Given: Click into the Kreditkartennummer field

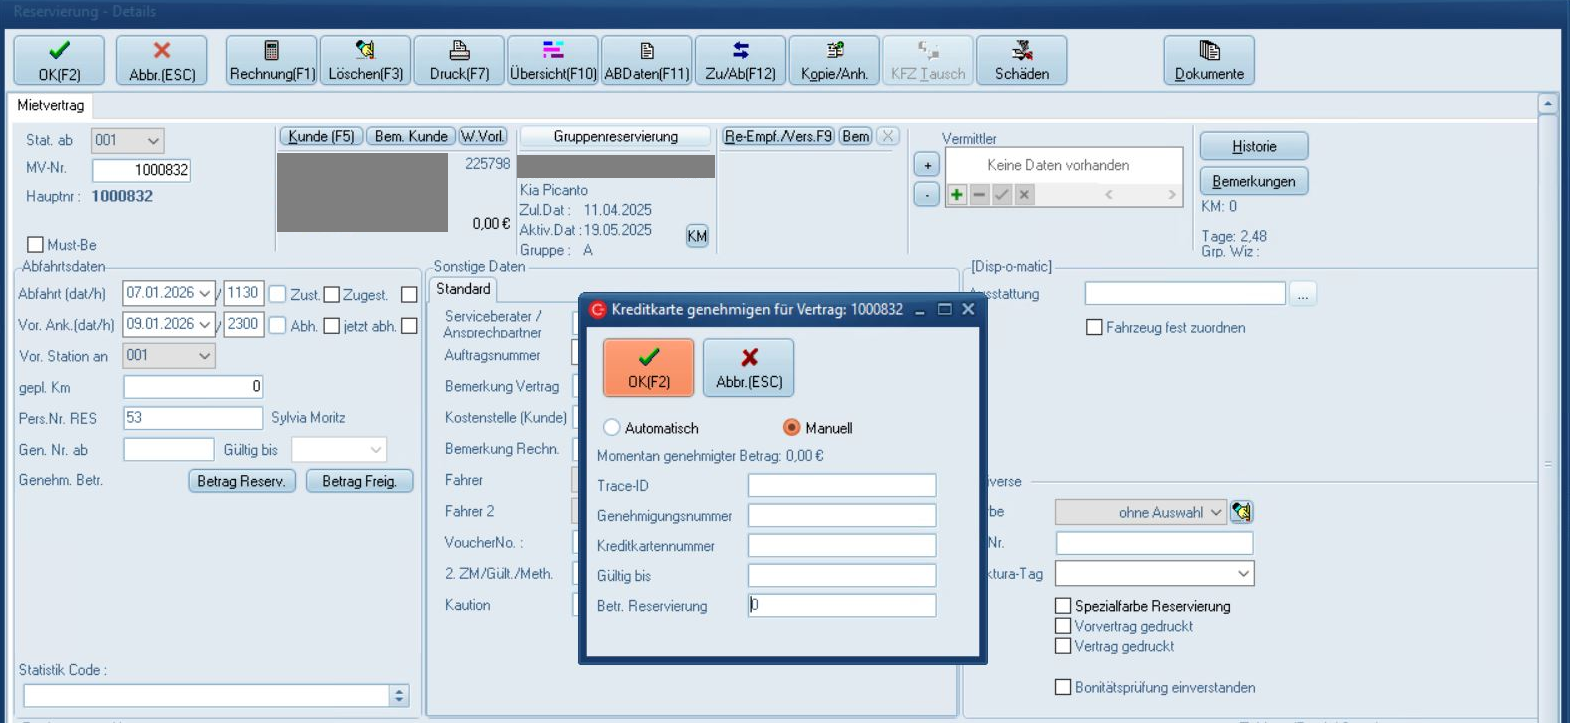Looking at the screenshot, I should tap(841, 546).
